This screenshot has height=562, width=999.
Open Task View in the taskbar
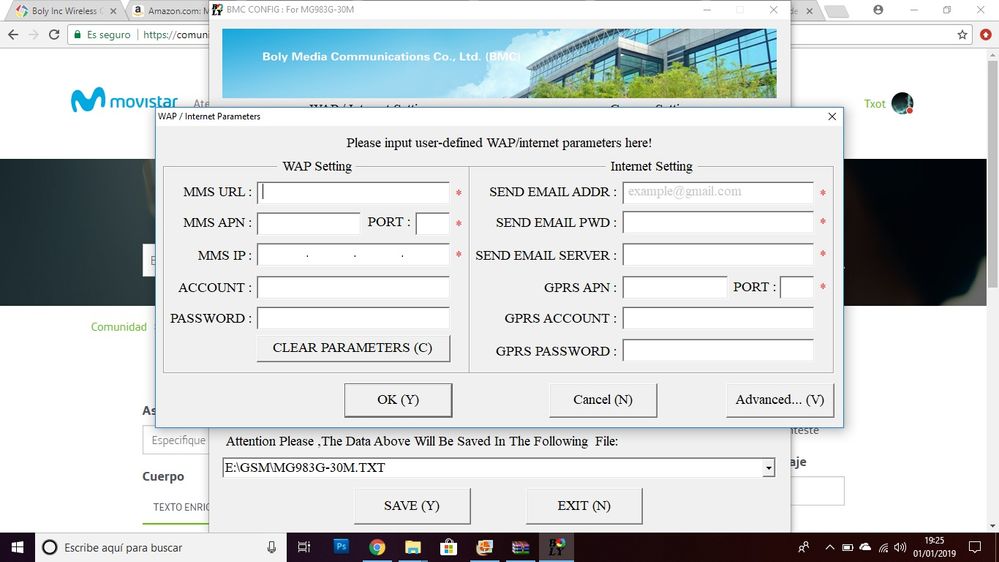[x=304, y=547]
